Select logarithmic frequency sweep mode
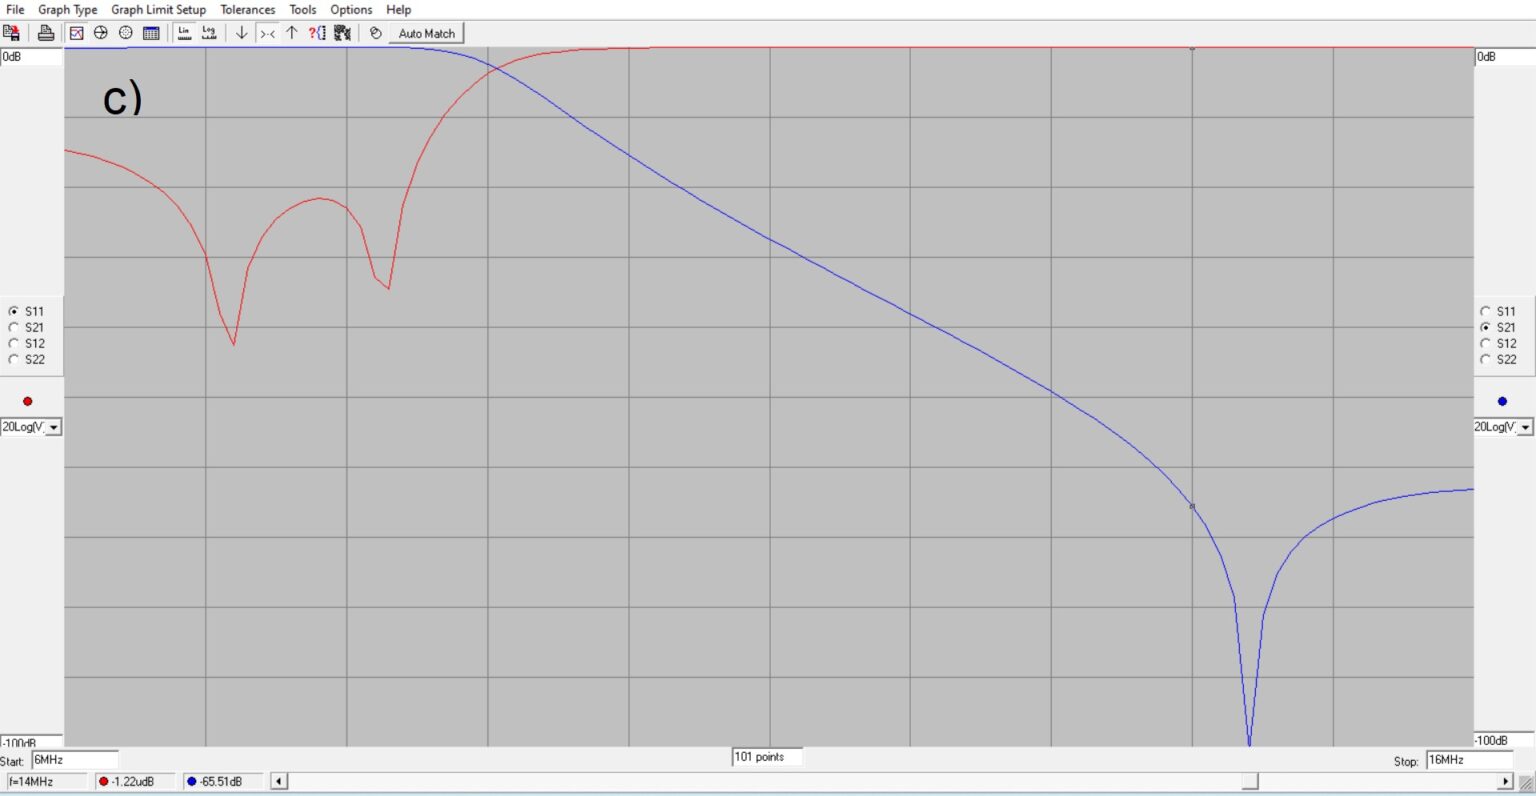Screen dimensions: 1536x796 [208, 32]
